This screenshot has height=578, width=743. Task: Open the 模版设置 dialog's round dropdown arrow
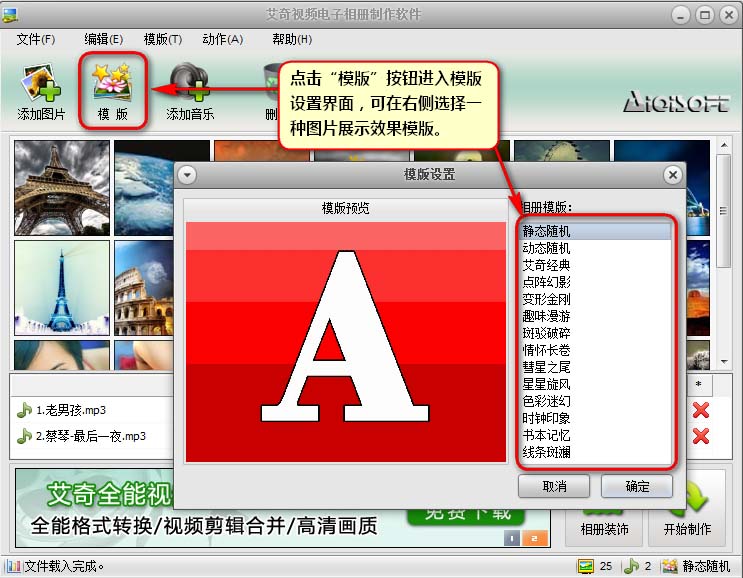coord(187,175)
